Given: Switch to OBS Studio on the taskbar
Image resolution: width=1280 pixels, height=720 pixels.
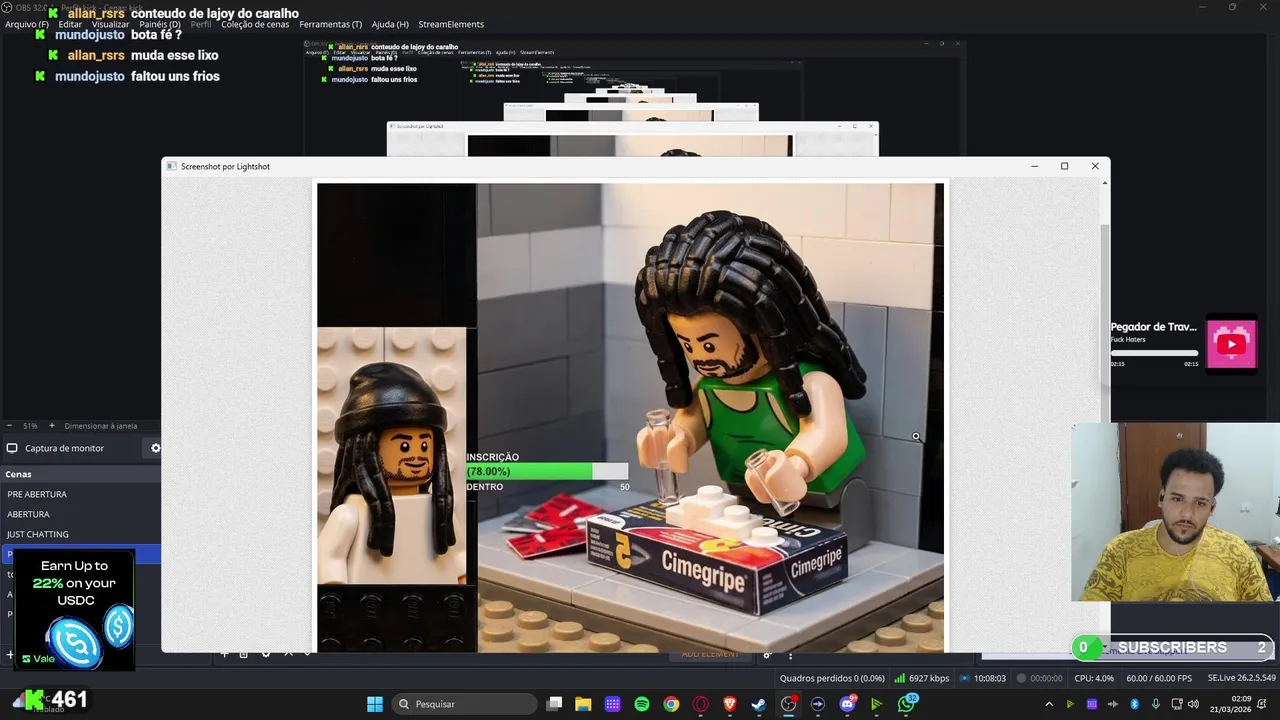Looking at the screenshot, I should tap(789, 704).
